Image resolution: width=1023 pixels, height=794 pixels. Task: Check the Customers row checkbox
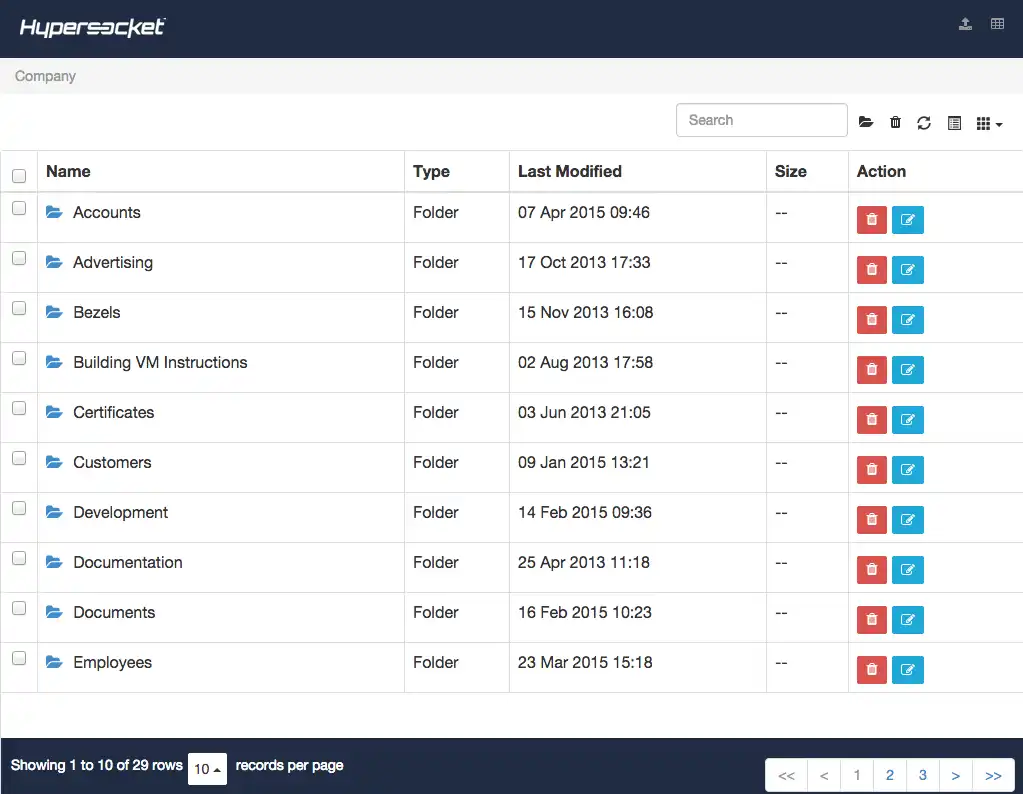coord(19,458)
